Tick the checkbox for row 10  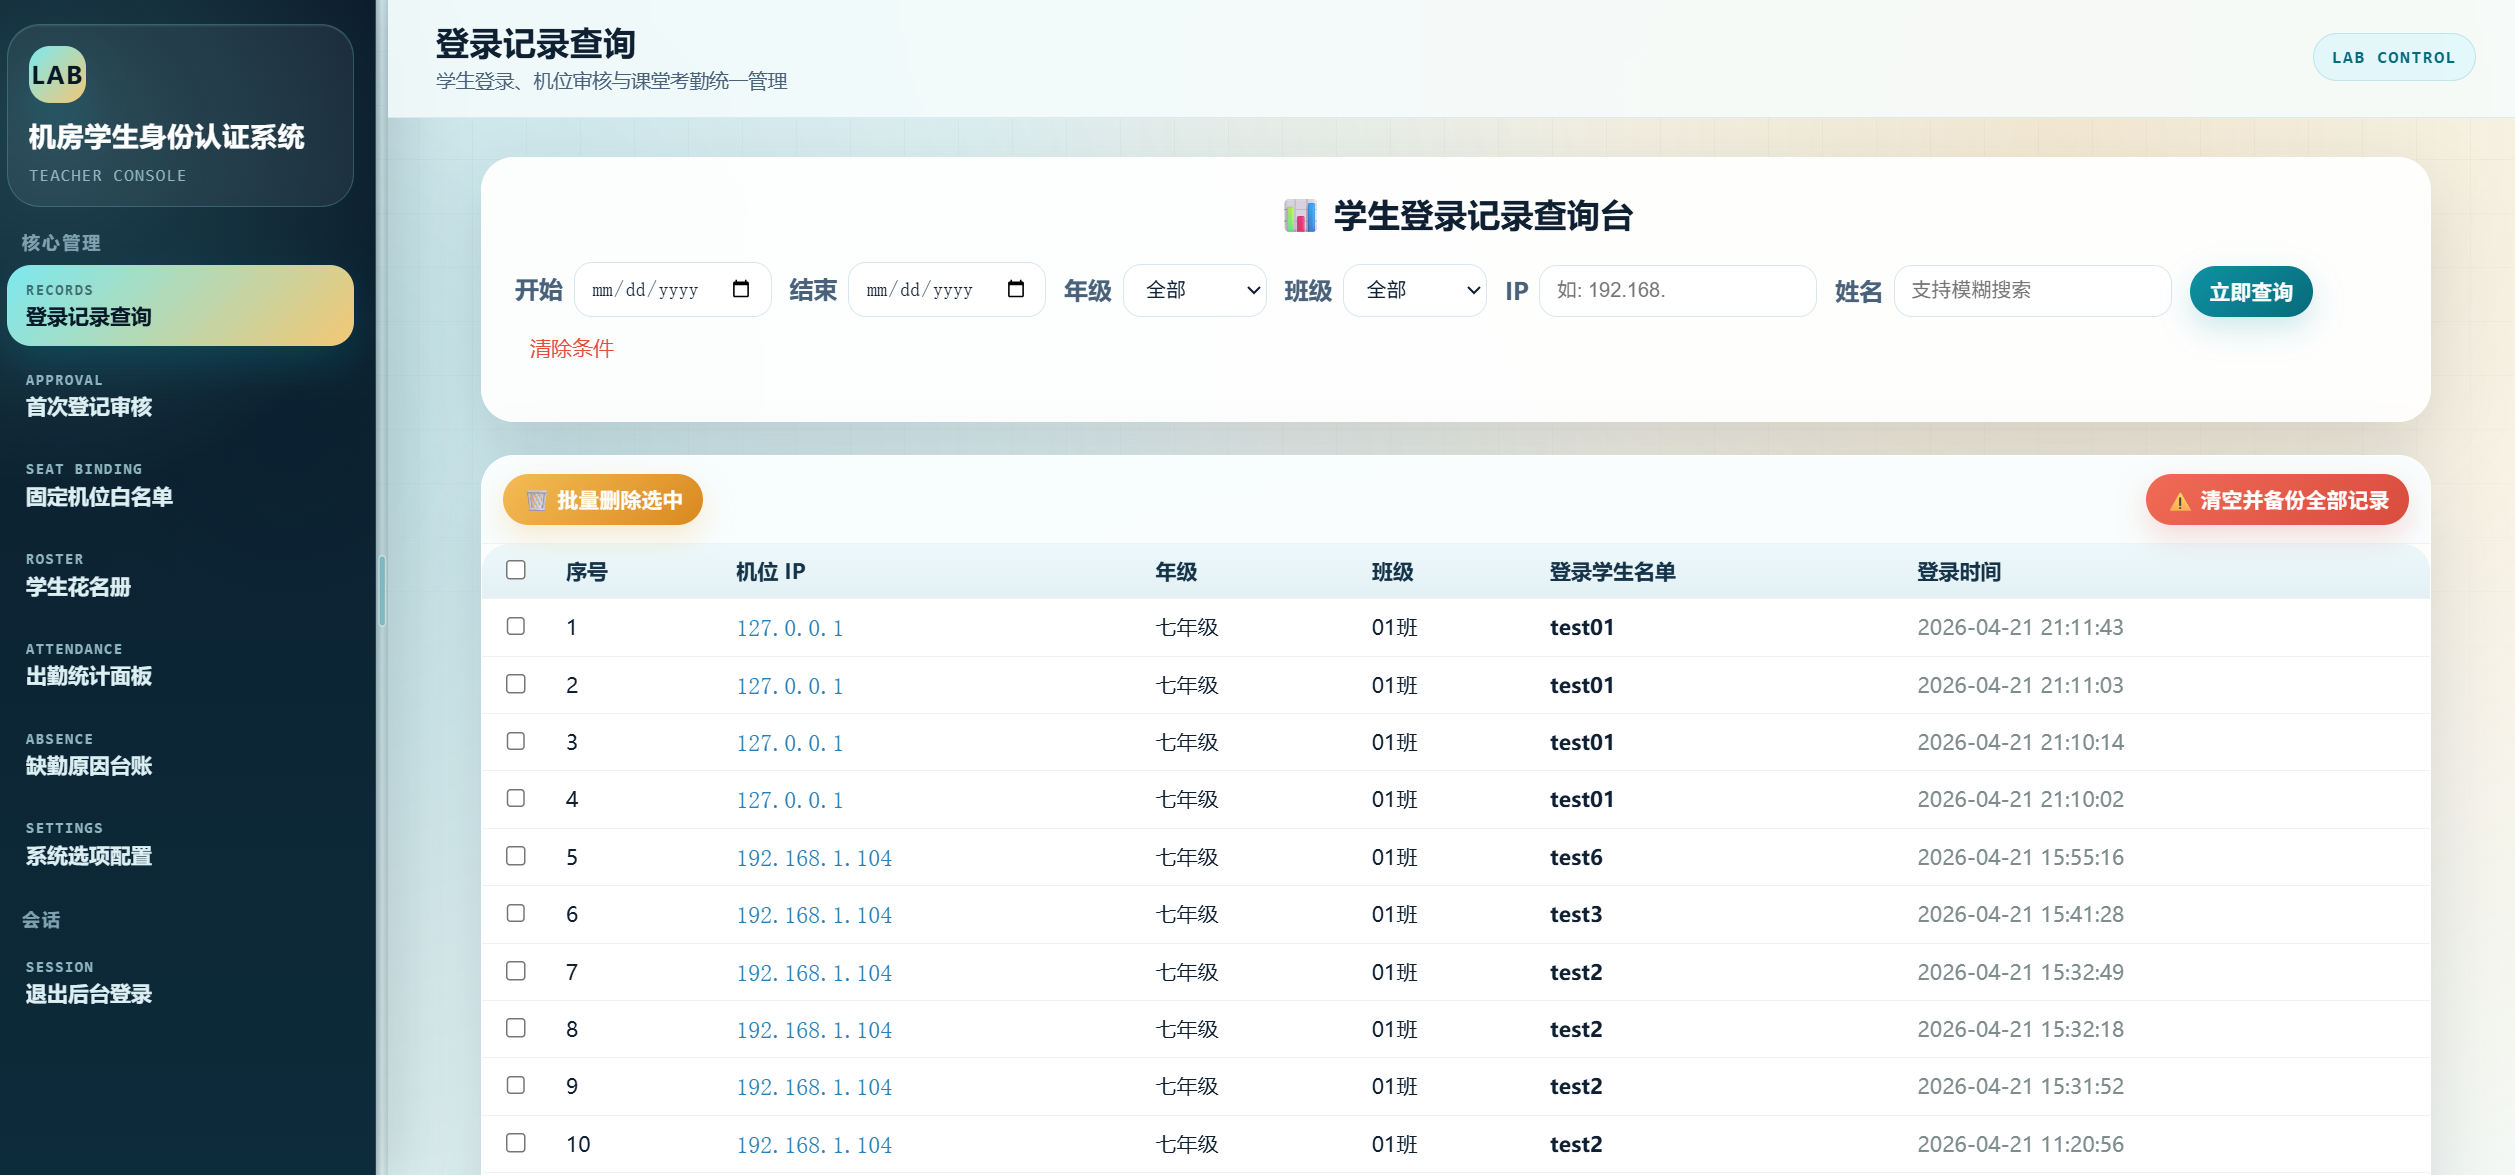click(516, 1143)
